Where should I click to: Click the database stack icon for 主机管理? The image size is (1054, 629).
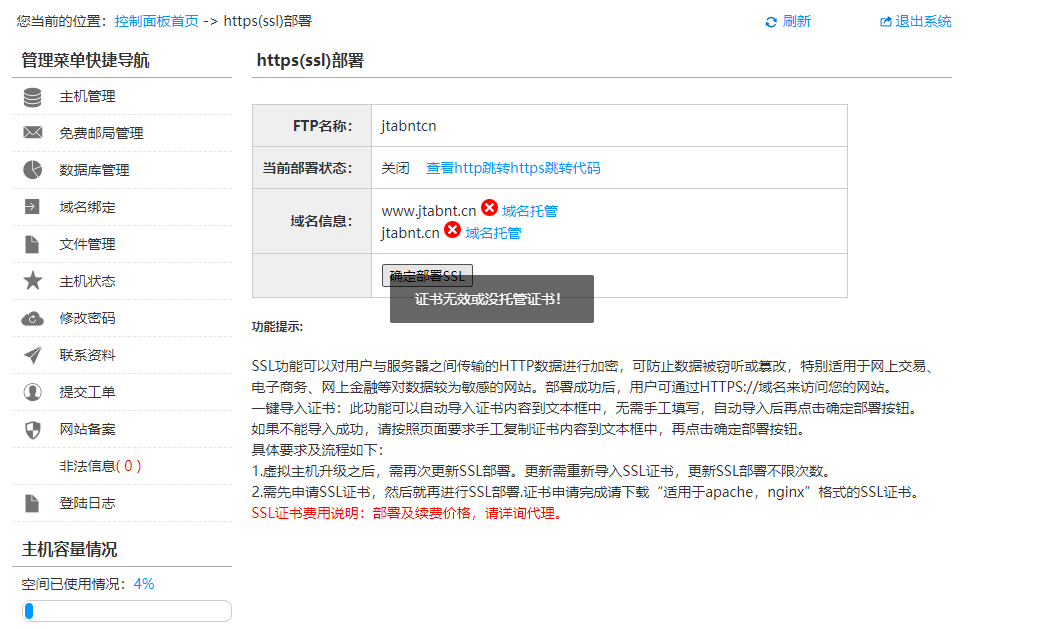33,97
